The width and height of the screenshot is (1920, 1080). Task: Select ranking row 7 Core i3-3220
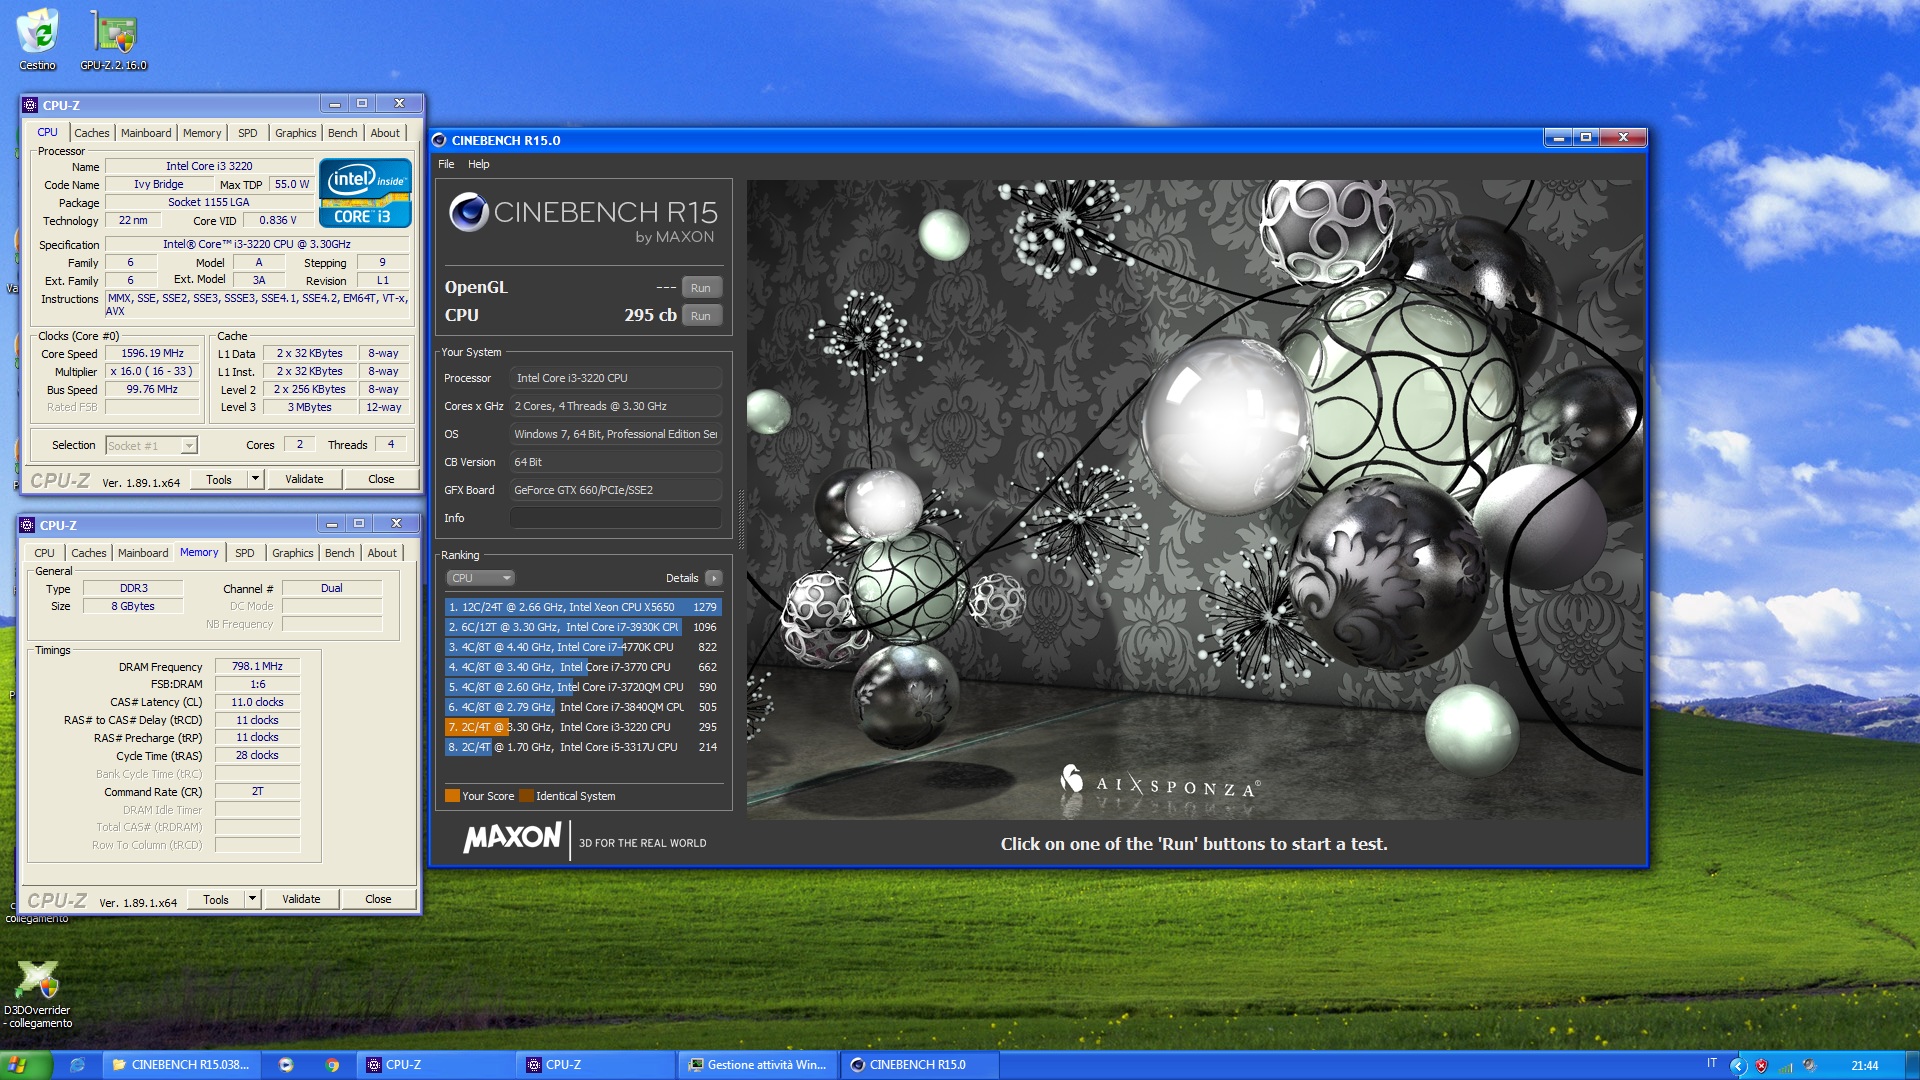[x=583, y=727]
